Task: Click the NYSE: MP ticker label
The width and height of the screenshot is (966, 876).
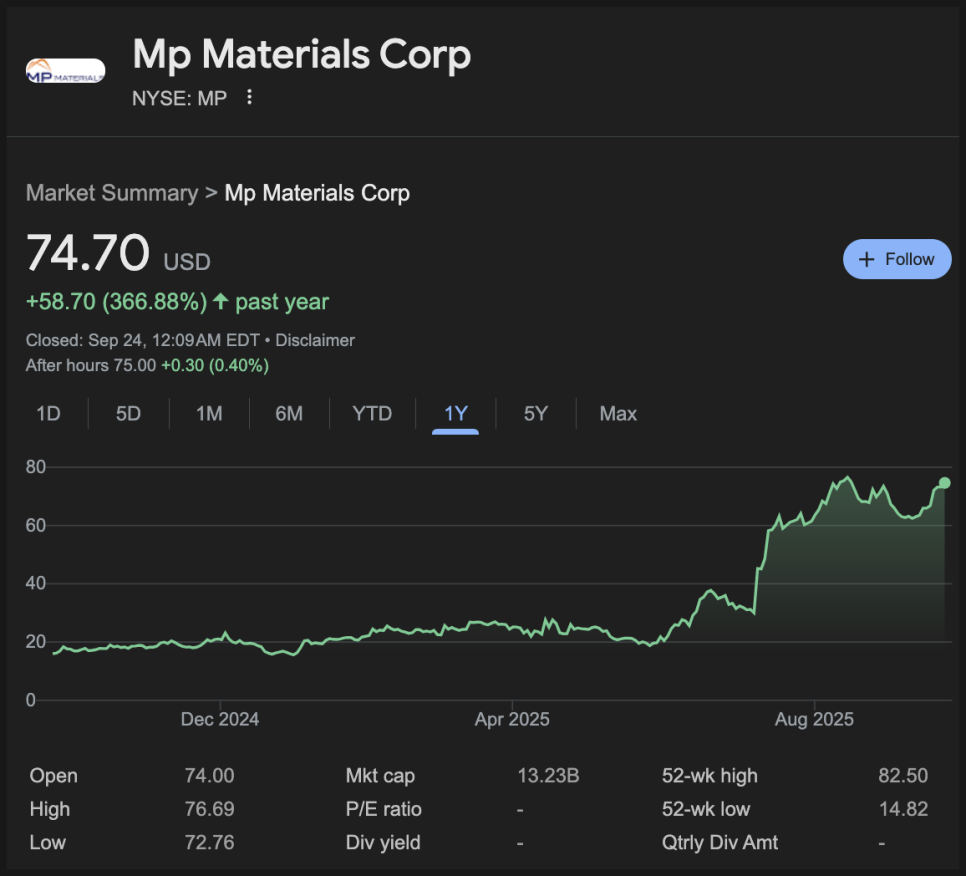Action: (x=179, y=98)
